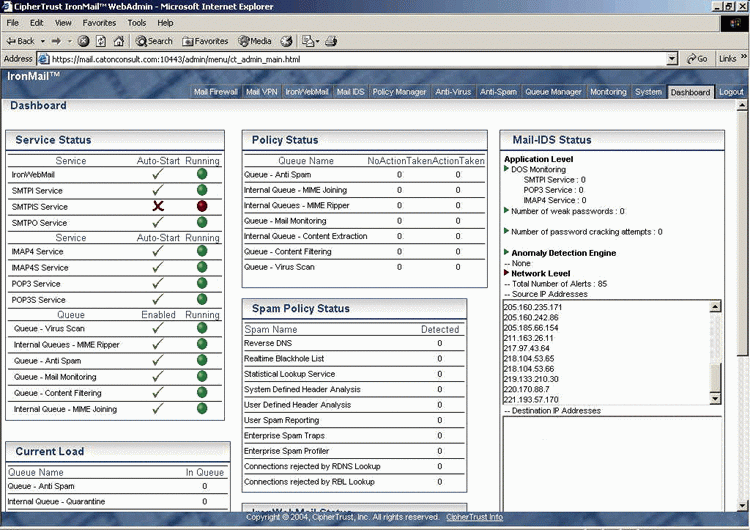Screen dimensions: 750x530
Task: Expand the Anomaly Detection Engine section
Action: 507,252
